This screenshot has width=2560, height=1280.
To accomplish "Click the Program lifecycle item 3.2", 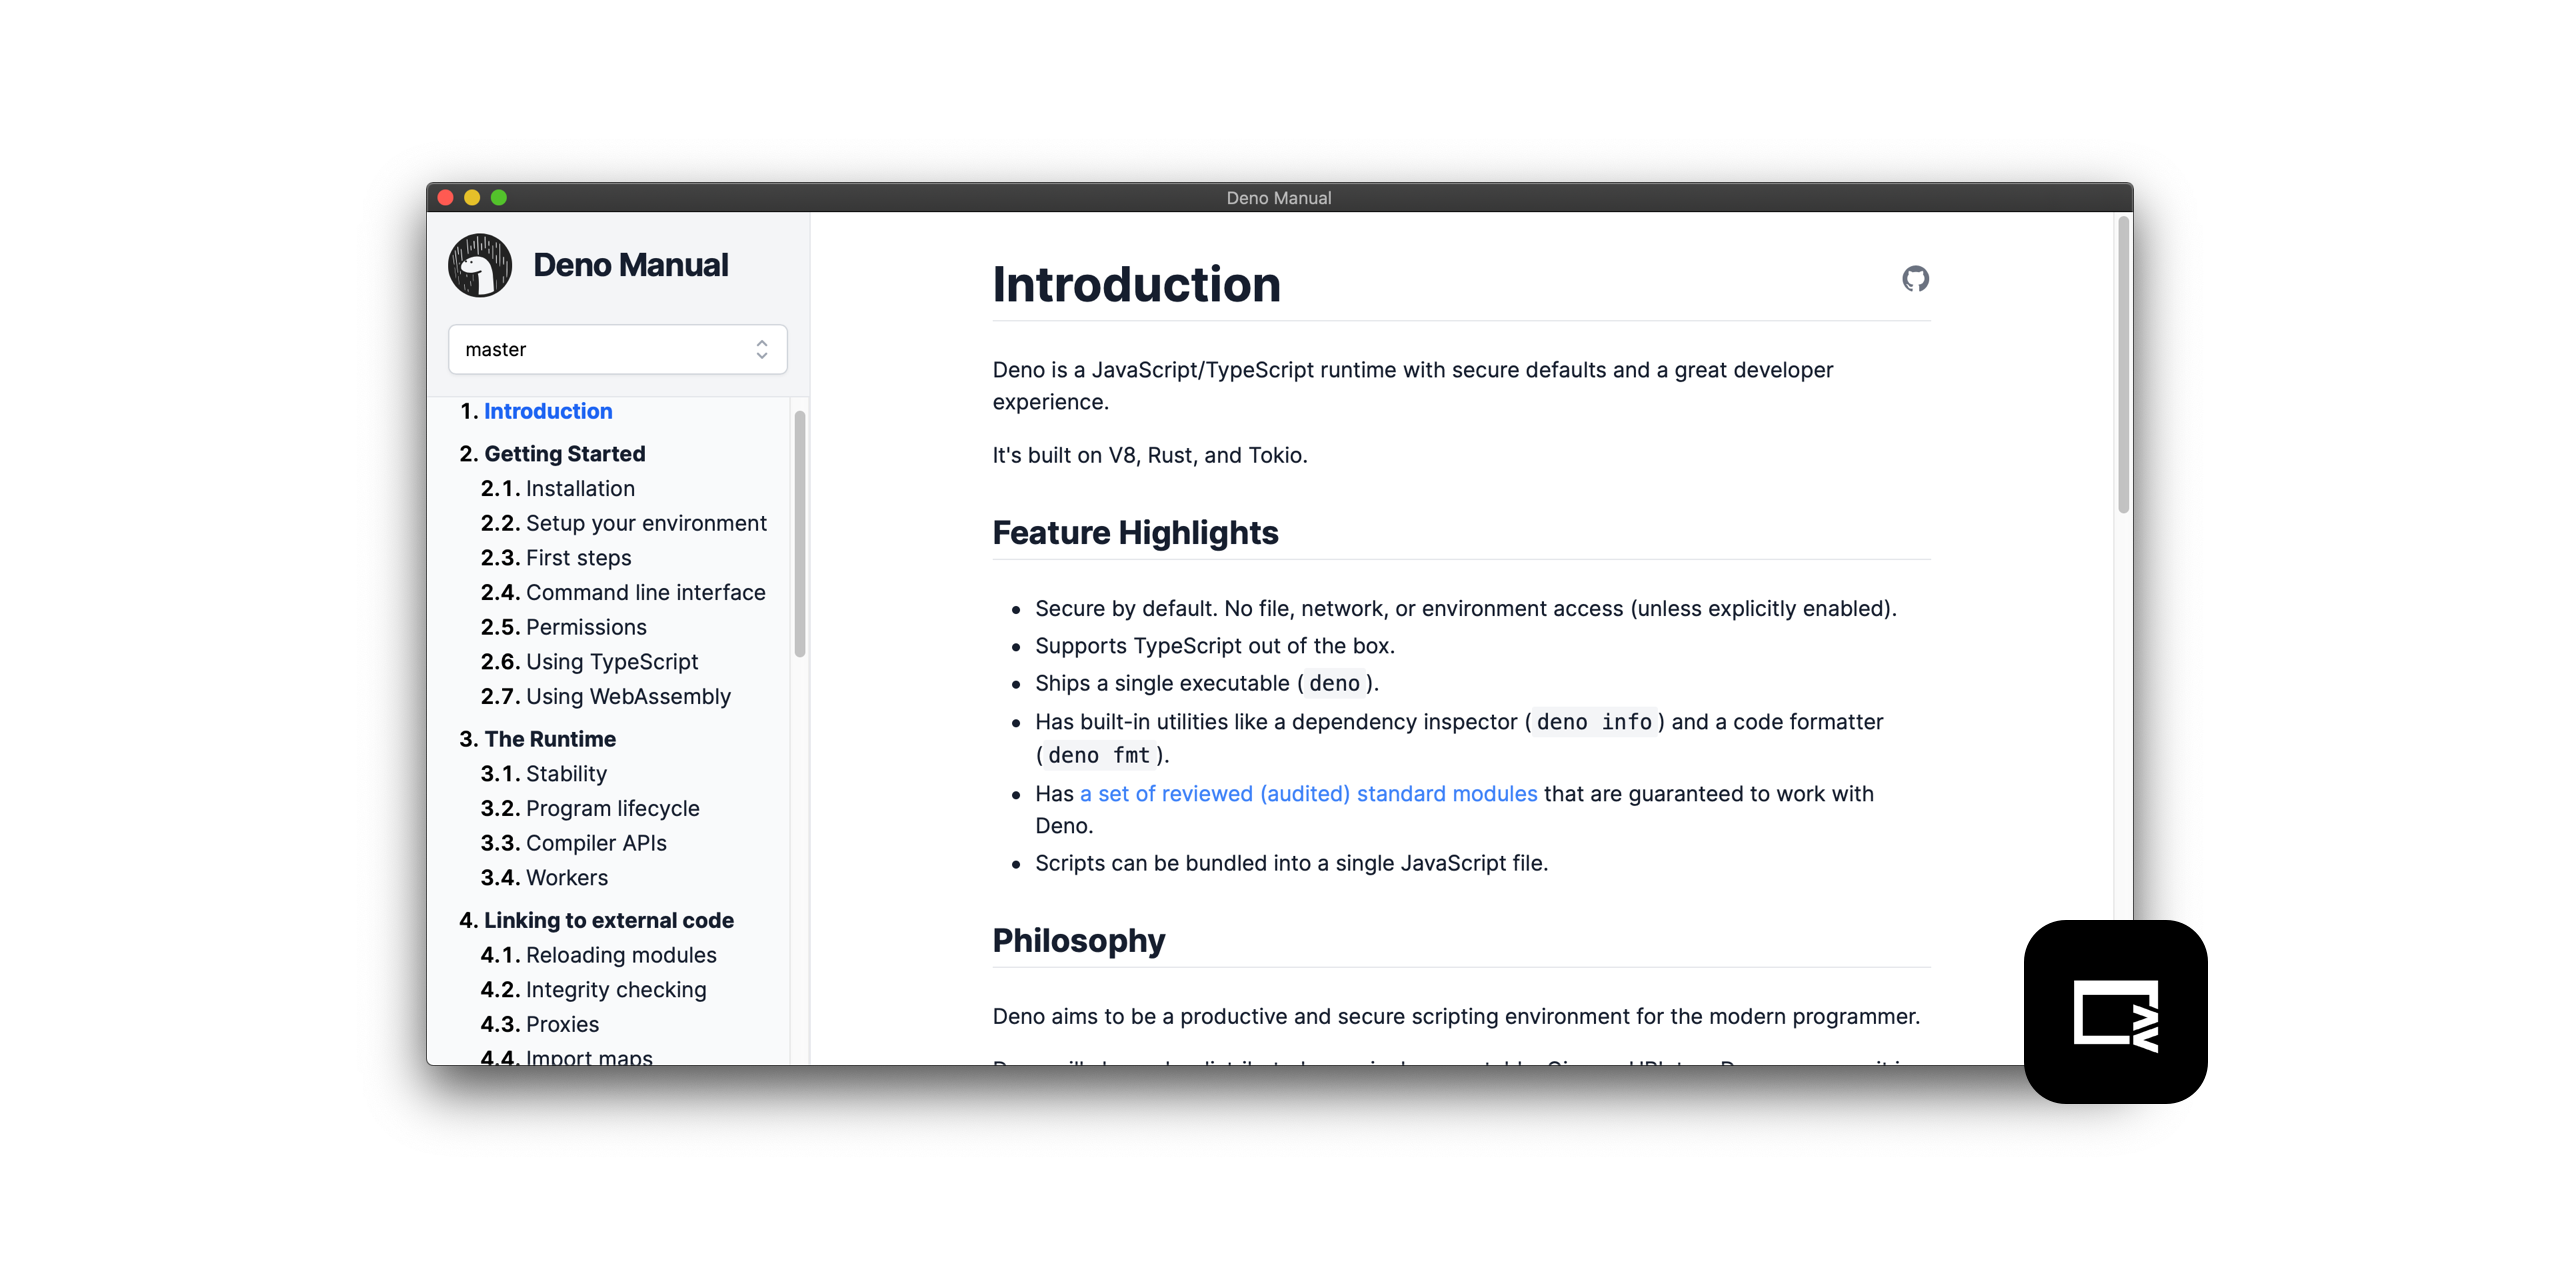I will (612, 808).
